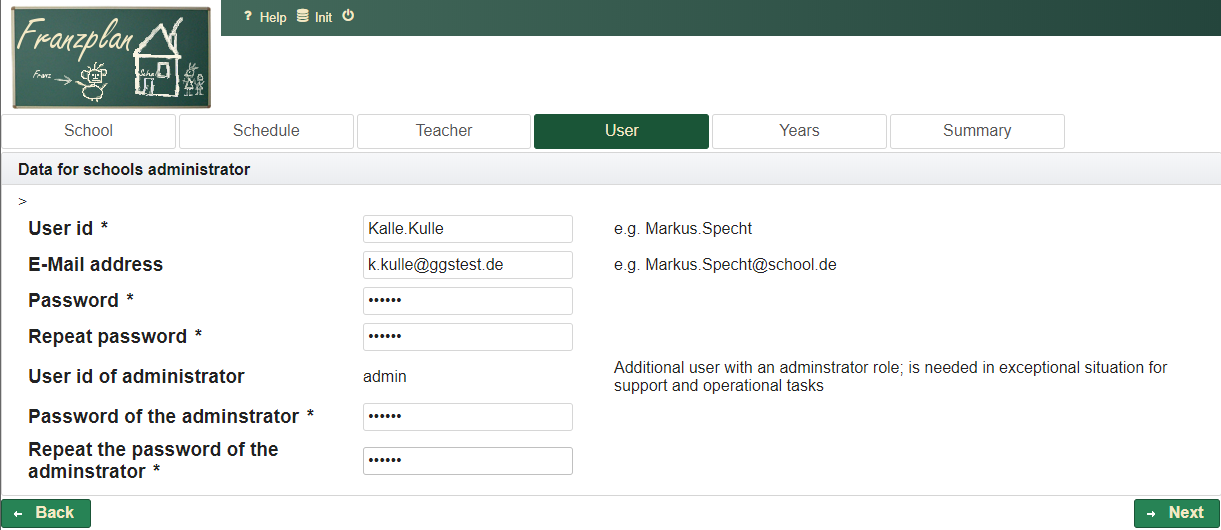Focus the repeat administrator password field
Screen dimensions: 1221x530
click(467, 461)
